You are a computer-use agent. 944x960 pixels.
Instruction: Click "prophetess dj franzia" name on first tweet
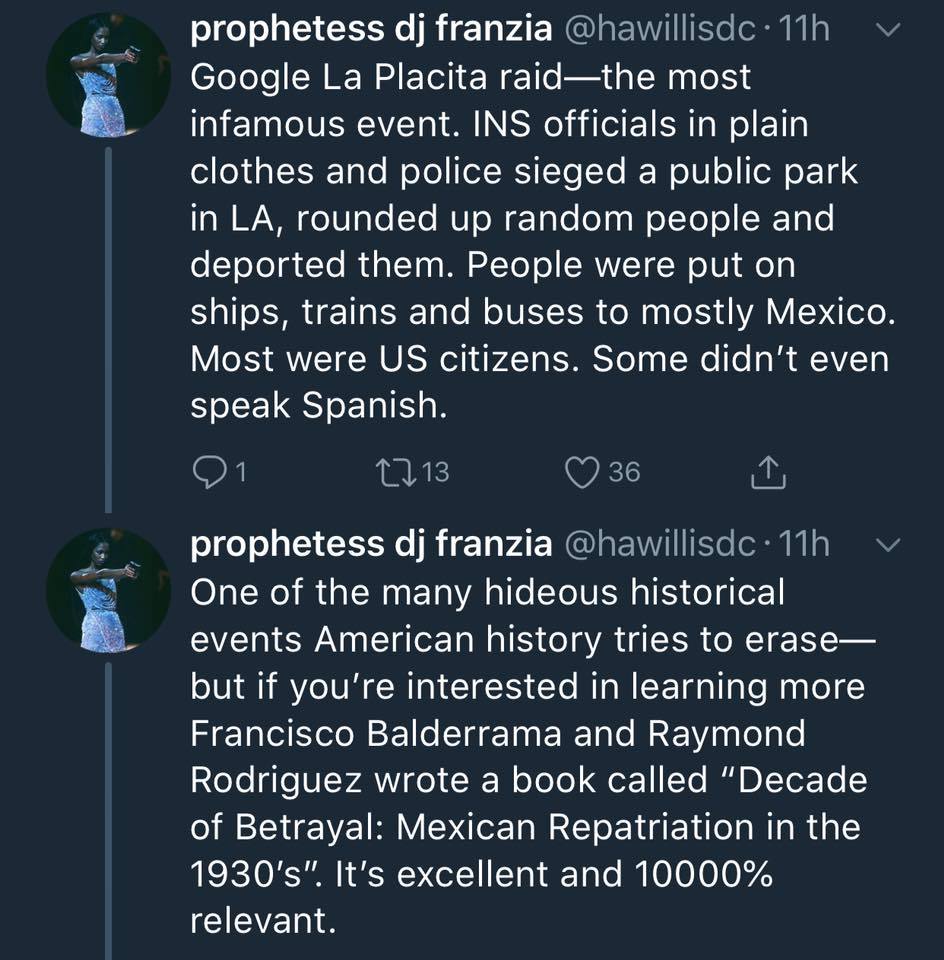click(x=371, y=30)
